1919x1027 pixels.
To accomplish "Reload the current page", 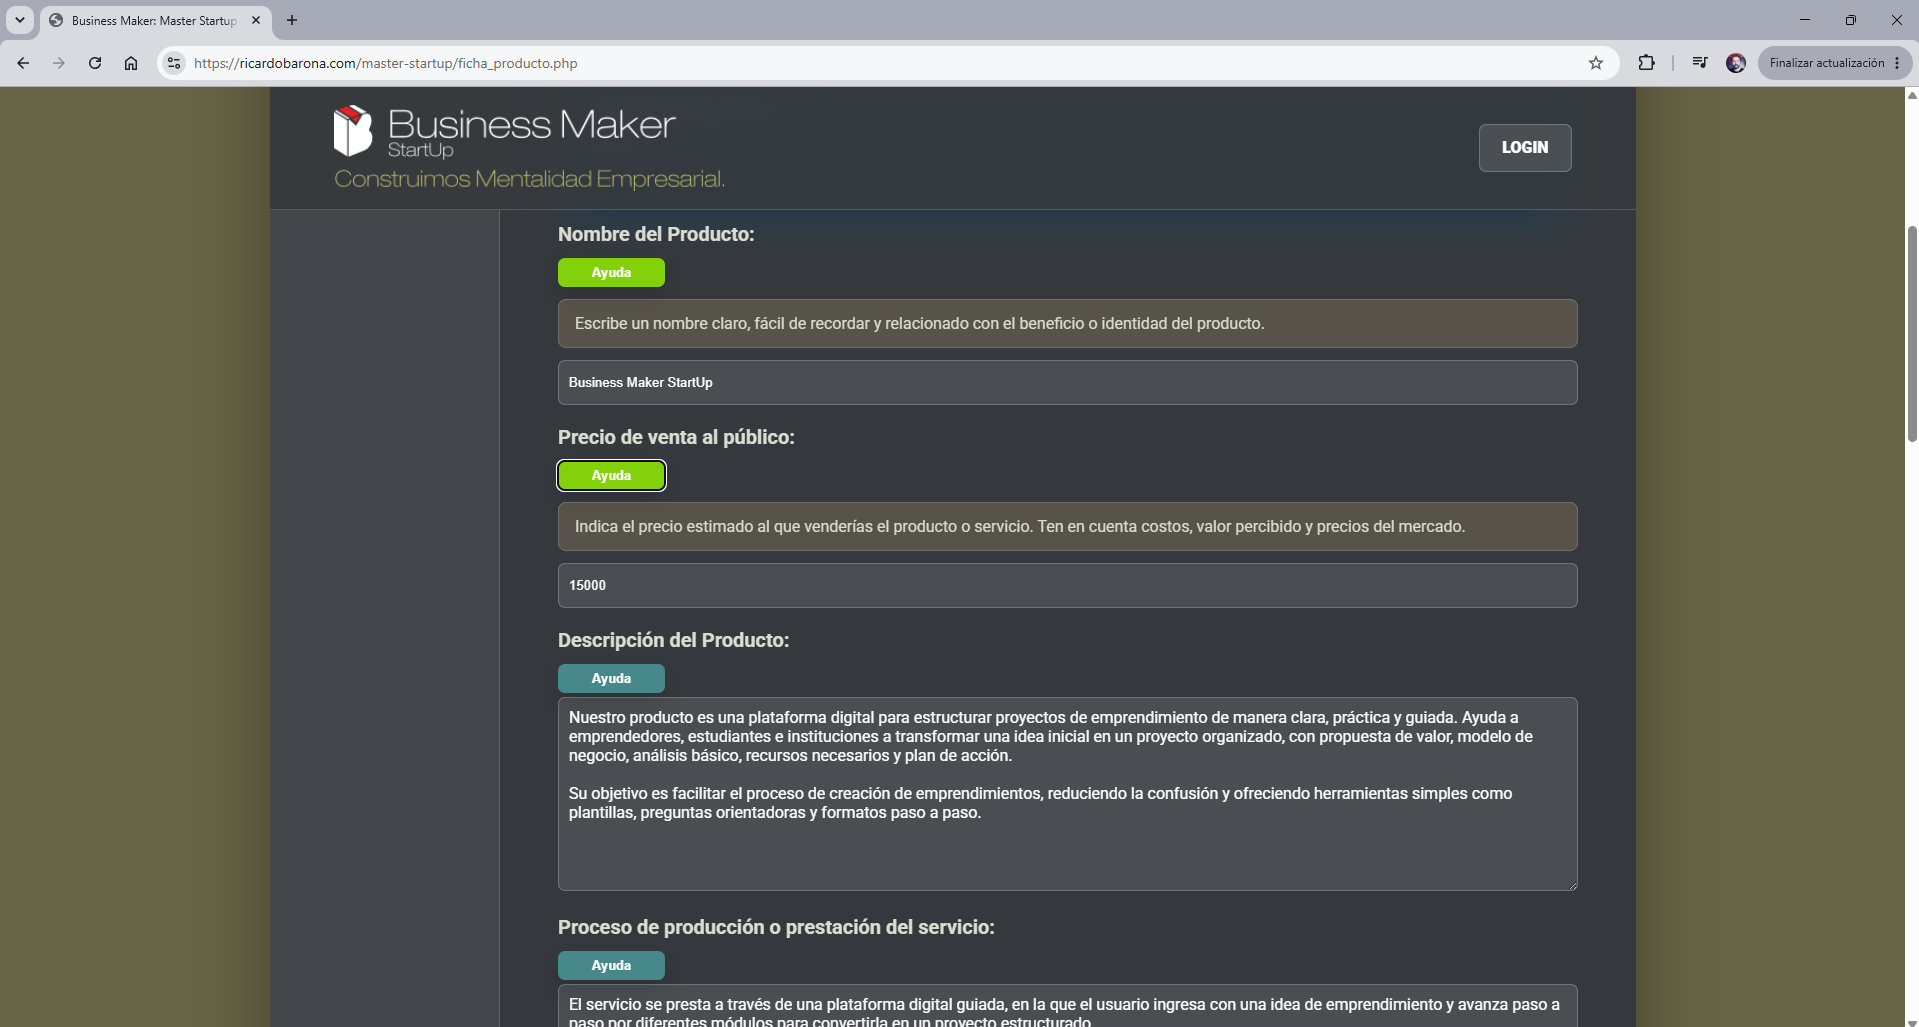I will [x=95, y=63].
